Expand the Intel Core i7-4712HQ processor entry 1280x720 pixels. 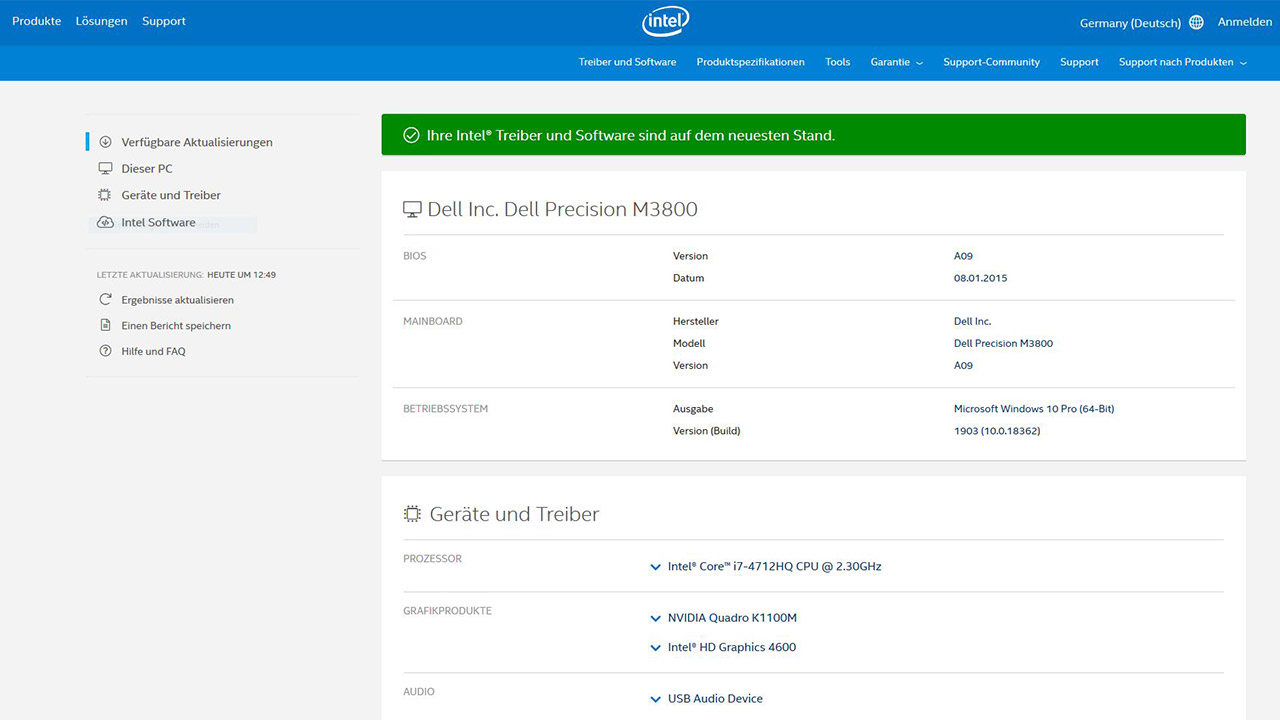[x=656, y=567]
